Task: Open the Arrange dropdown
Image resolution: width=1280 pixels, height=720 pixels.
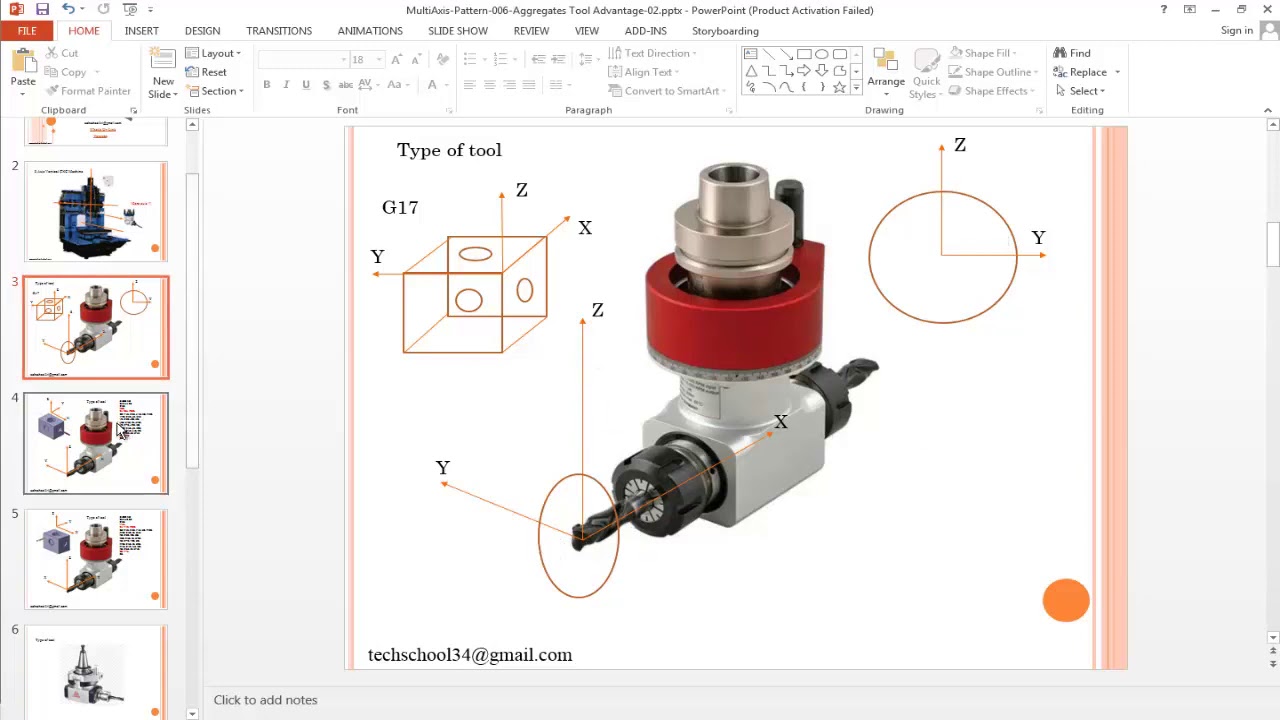Action: point(886,72)
